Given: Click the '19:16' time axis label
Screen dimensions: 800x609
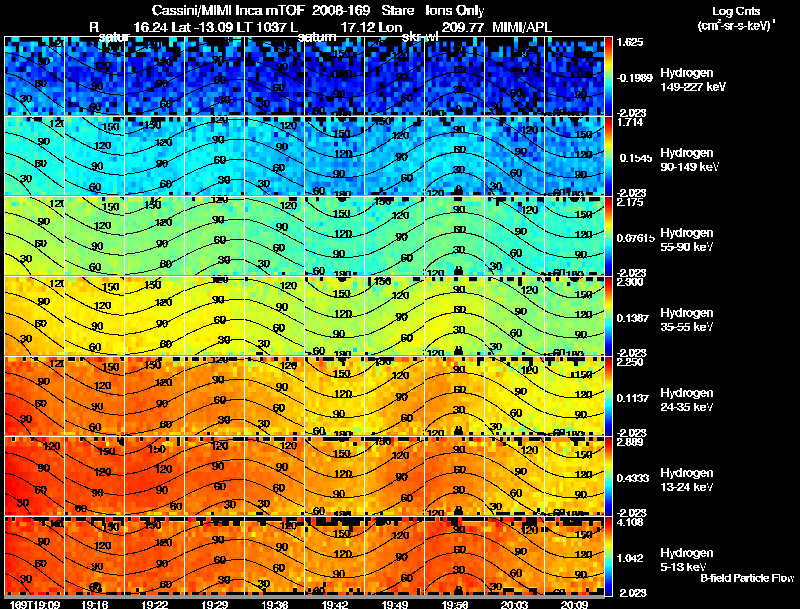Looking at the screenshot, I should click(x=95, y=604).
